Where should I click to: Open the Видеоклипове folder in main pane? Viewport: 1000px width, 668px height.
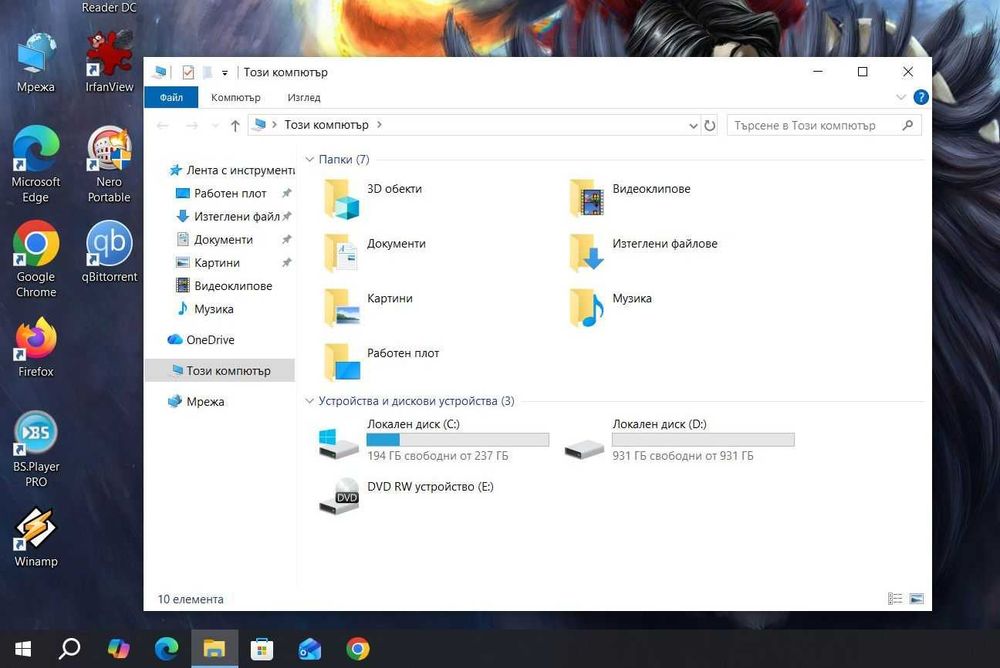(630, 198)
